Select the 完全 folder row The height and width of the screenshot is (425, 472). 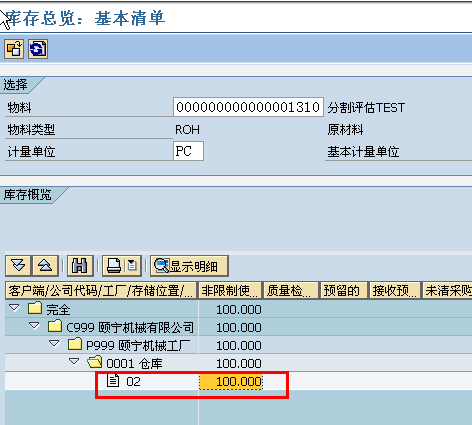point(238,309)
